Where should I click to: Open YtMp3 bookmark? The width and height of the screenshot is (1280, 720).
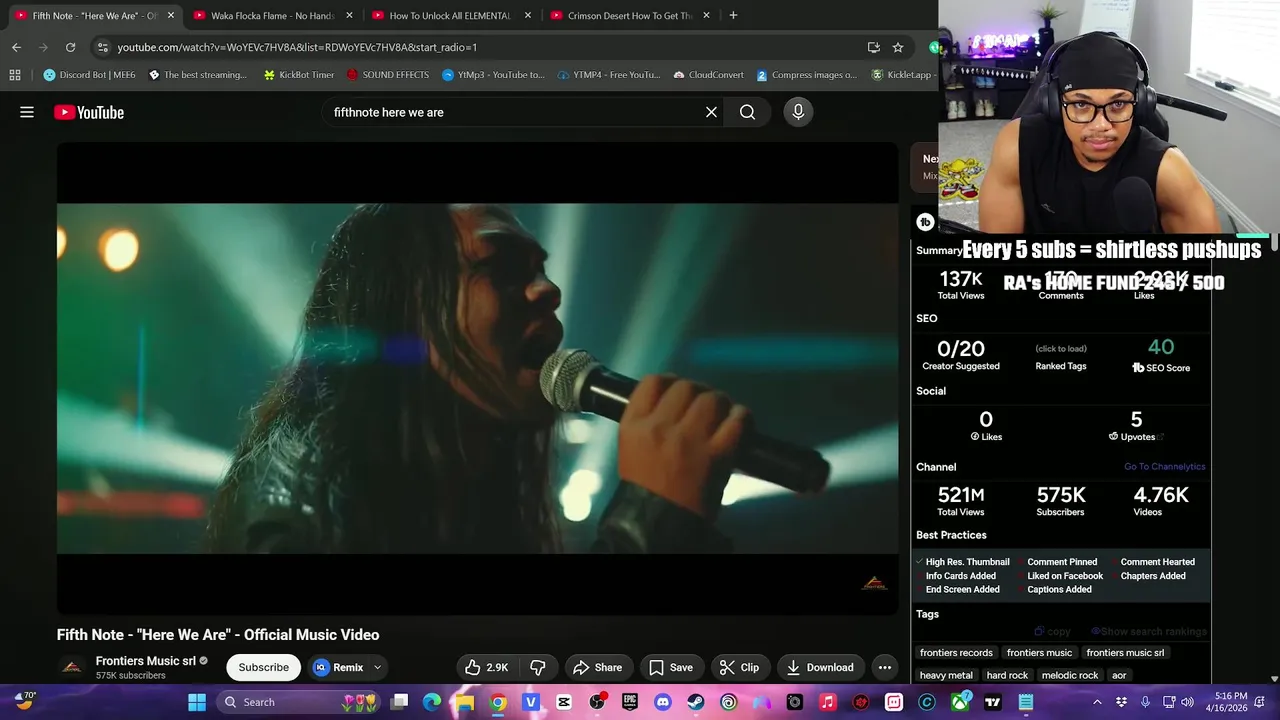point(493,75)
